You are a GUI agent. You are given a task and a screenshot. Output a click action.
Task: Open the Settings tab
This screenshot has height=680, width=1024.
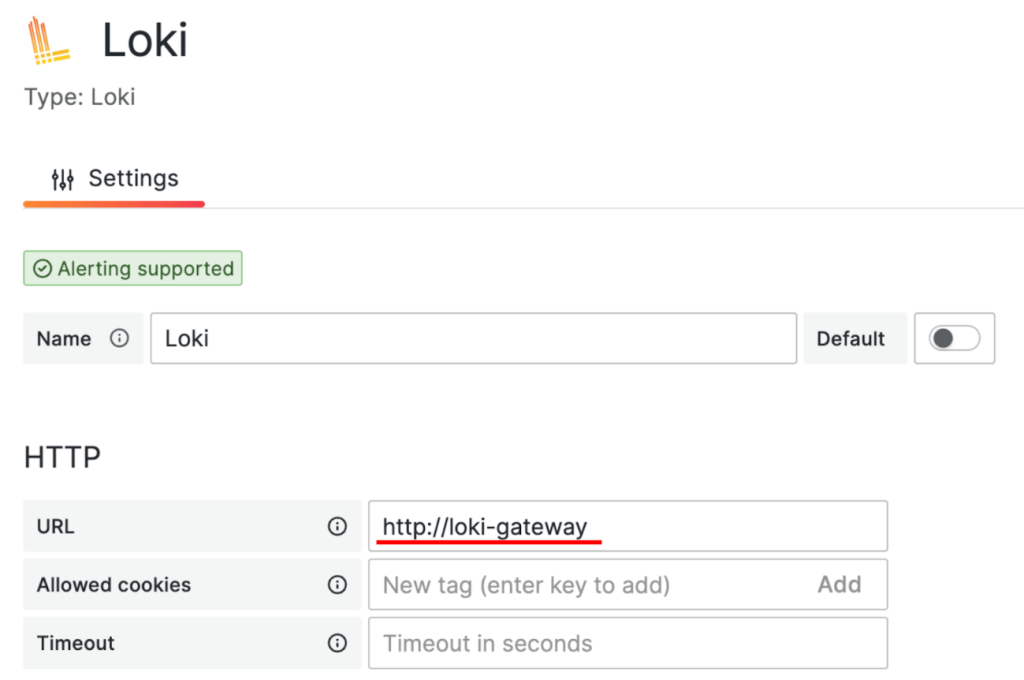click(114, 179)
